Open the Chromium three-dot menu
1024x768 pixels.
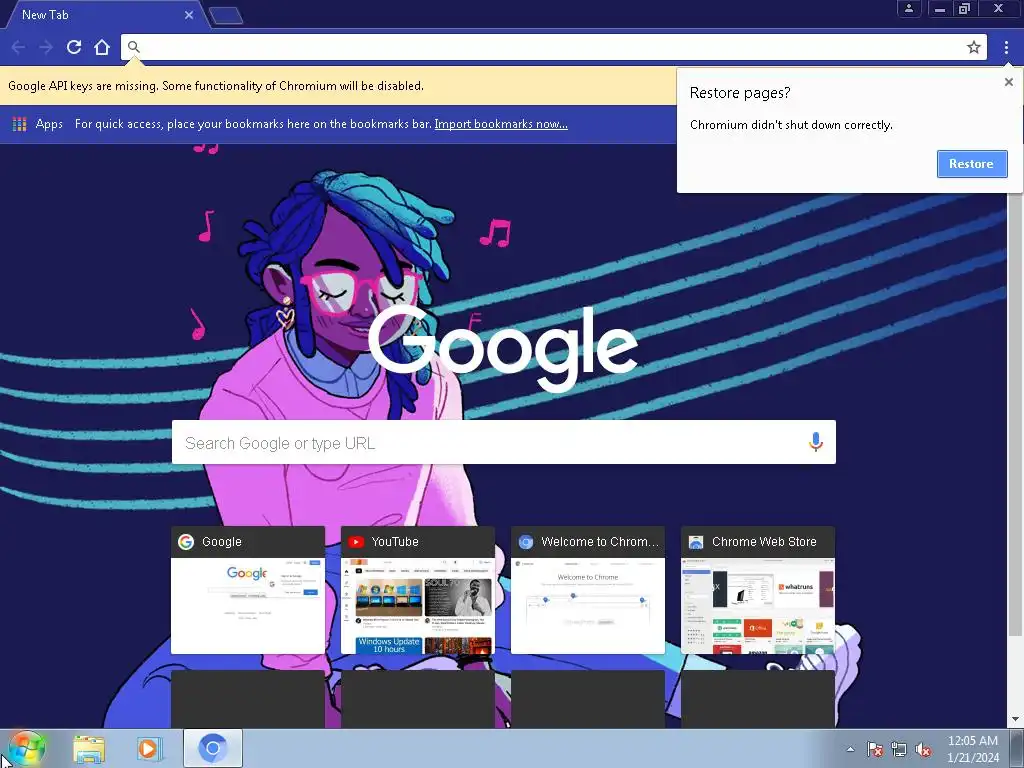1006,47
